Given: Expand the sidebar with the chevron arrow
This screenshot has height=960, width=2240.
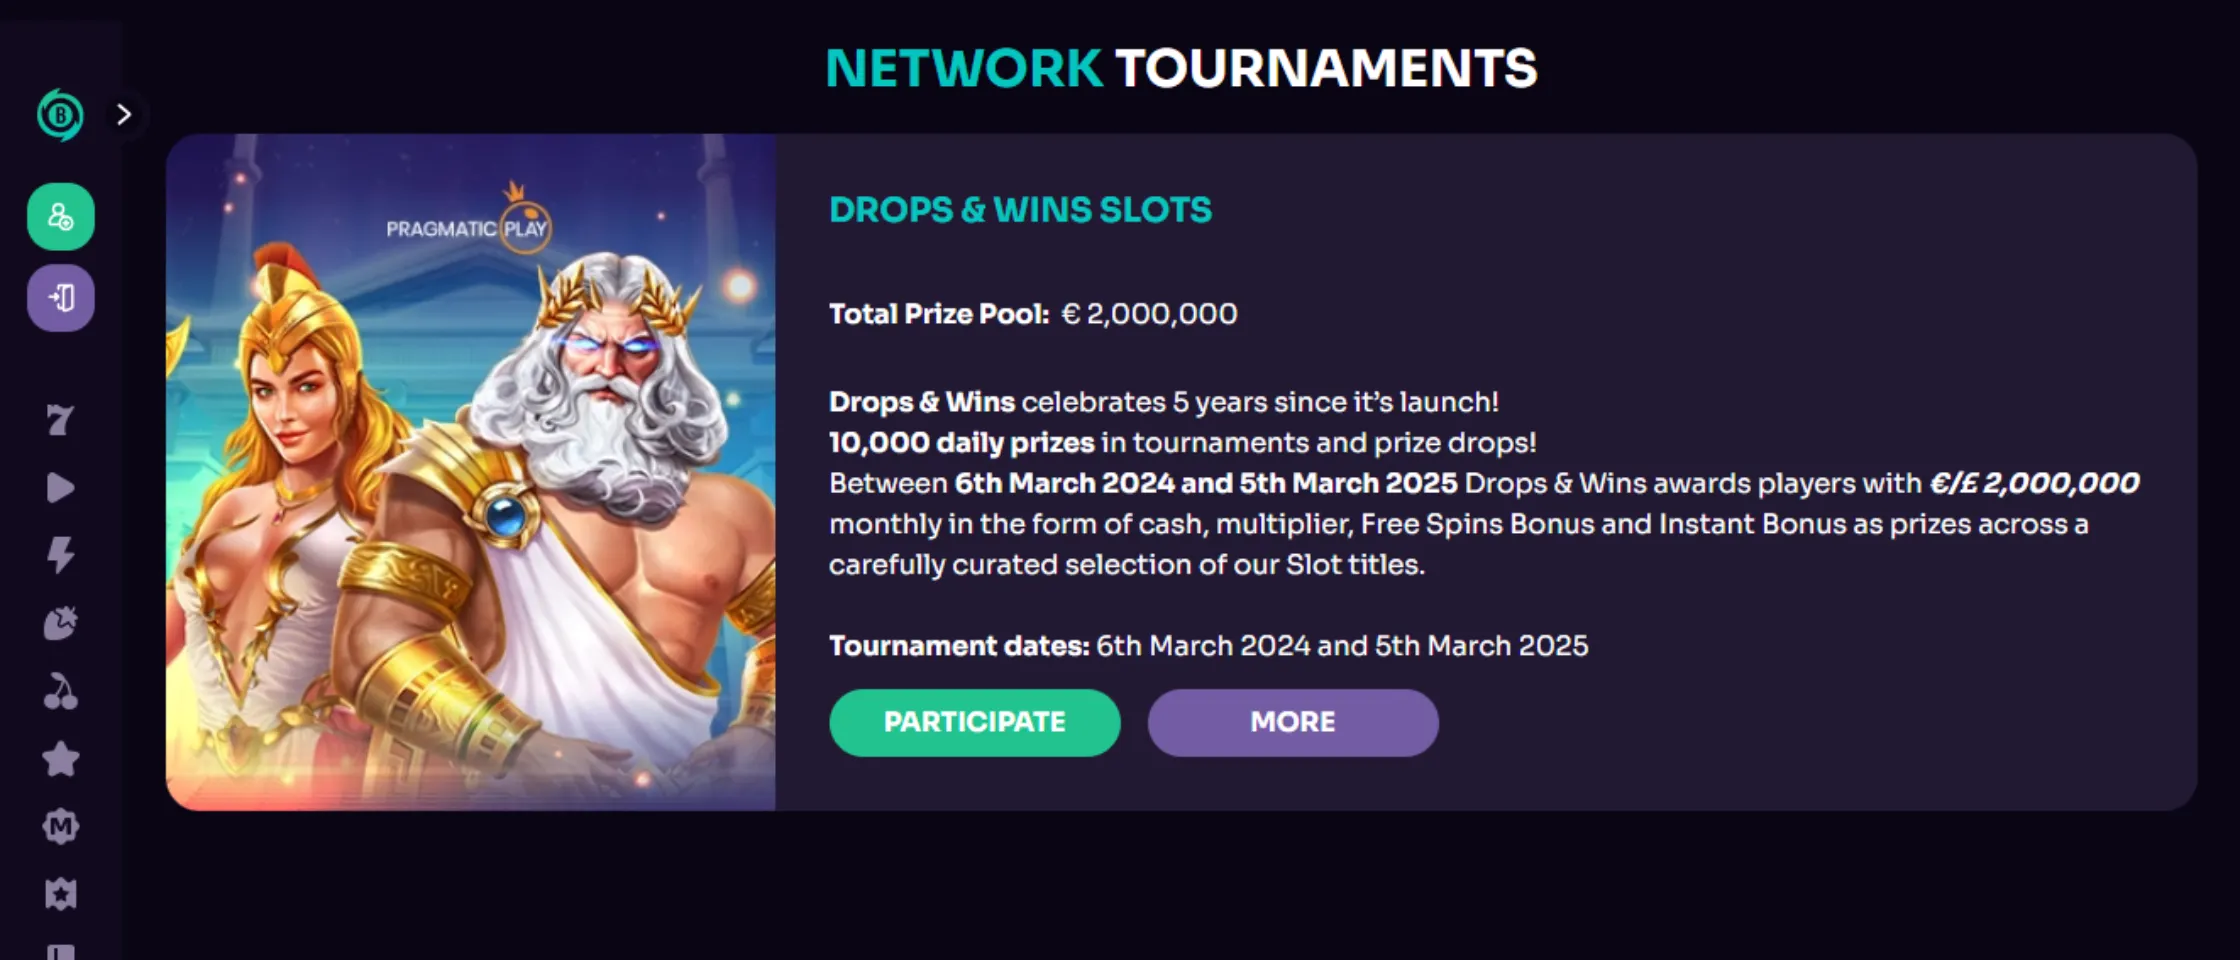Looking at the screenshot, I should (x=124, y=115).
